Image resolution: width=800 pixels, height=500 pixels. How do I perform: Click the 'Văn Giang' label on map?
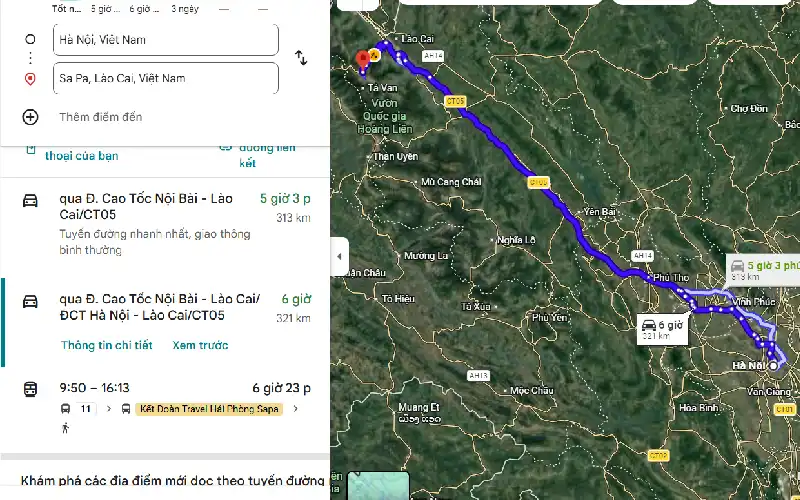click(x=769, y=392)
